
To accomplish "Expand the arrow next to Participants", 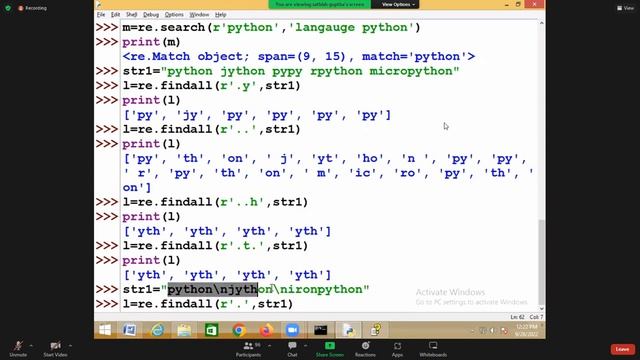I will [269, 346].
